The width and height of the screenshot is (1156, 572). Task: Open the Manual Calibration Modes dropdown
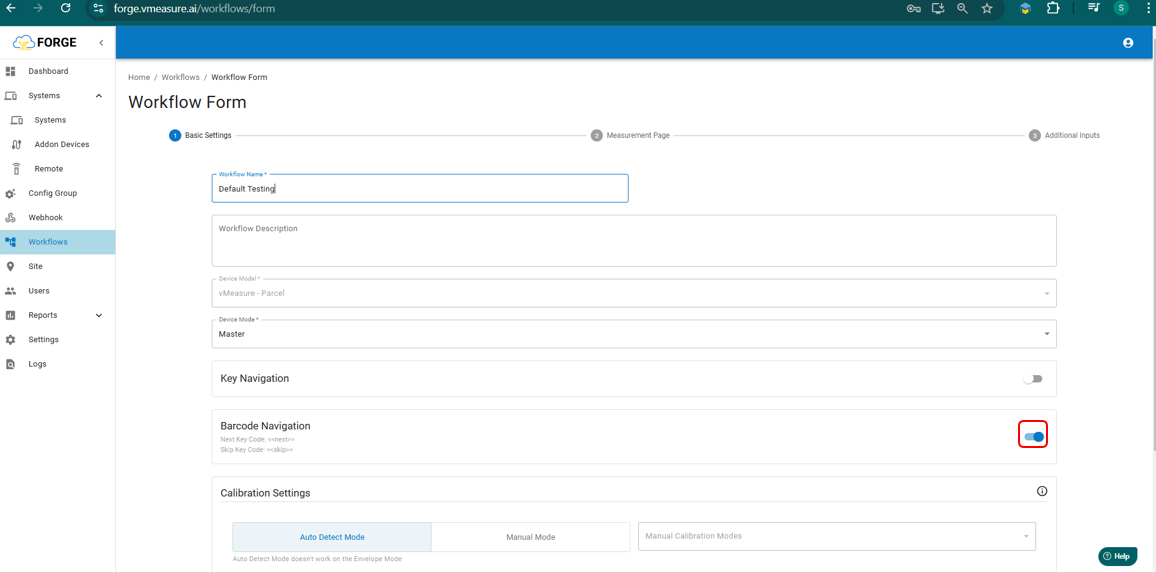click(837, 536)
